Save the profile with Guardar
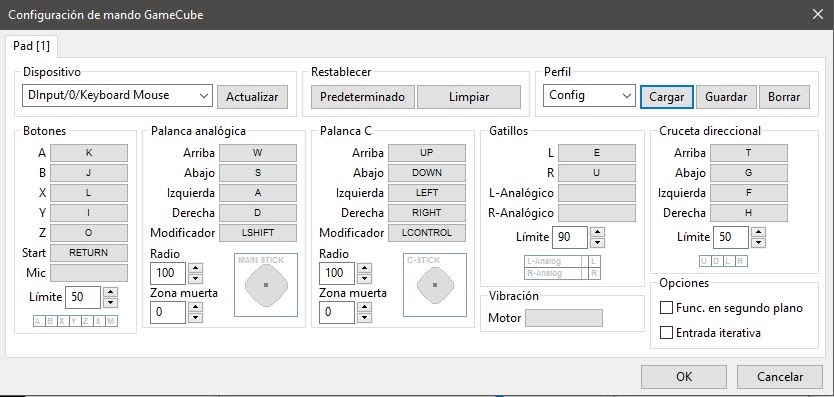Screen dimensions: 834x397 pyautogui.click(x=726, y=97)
